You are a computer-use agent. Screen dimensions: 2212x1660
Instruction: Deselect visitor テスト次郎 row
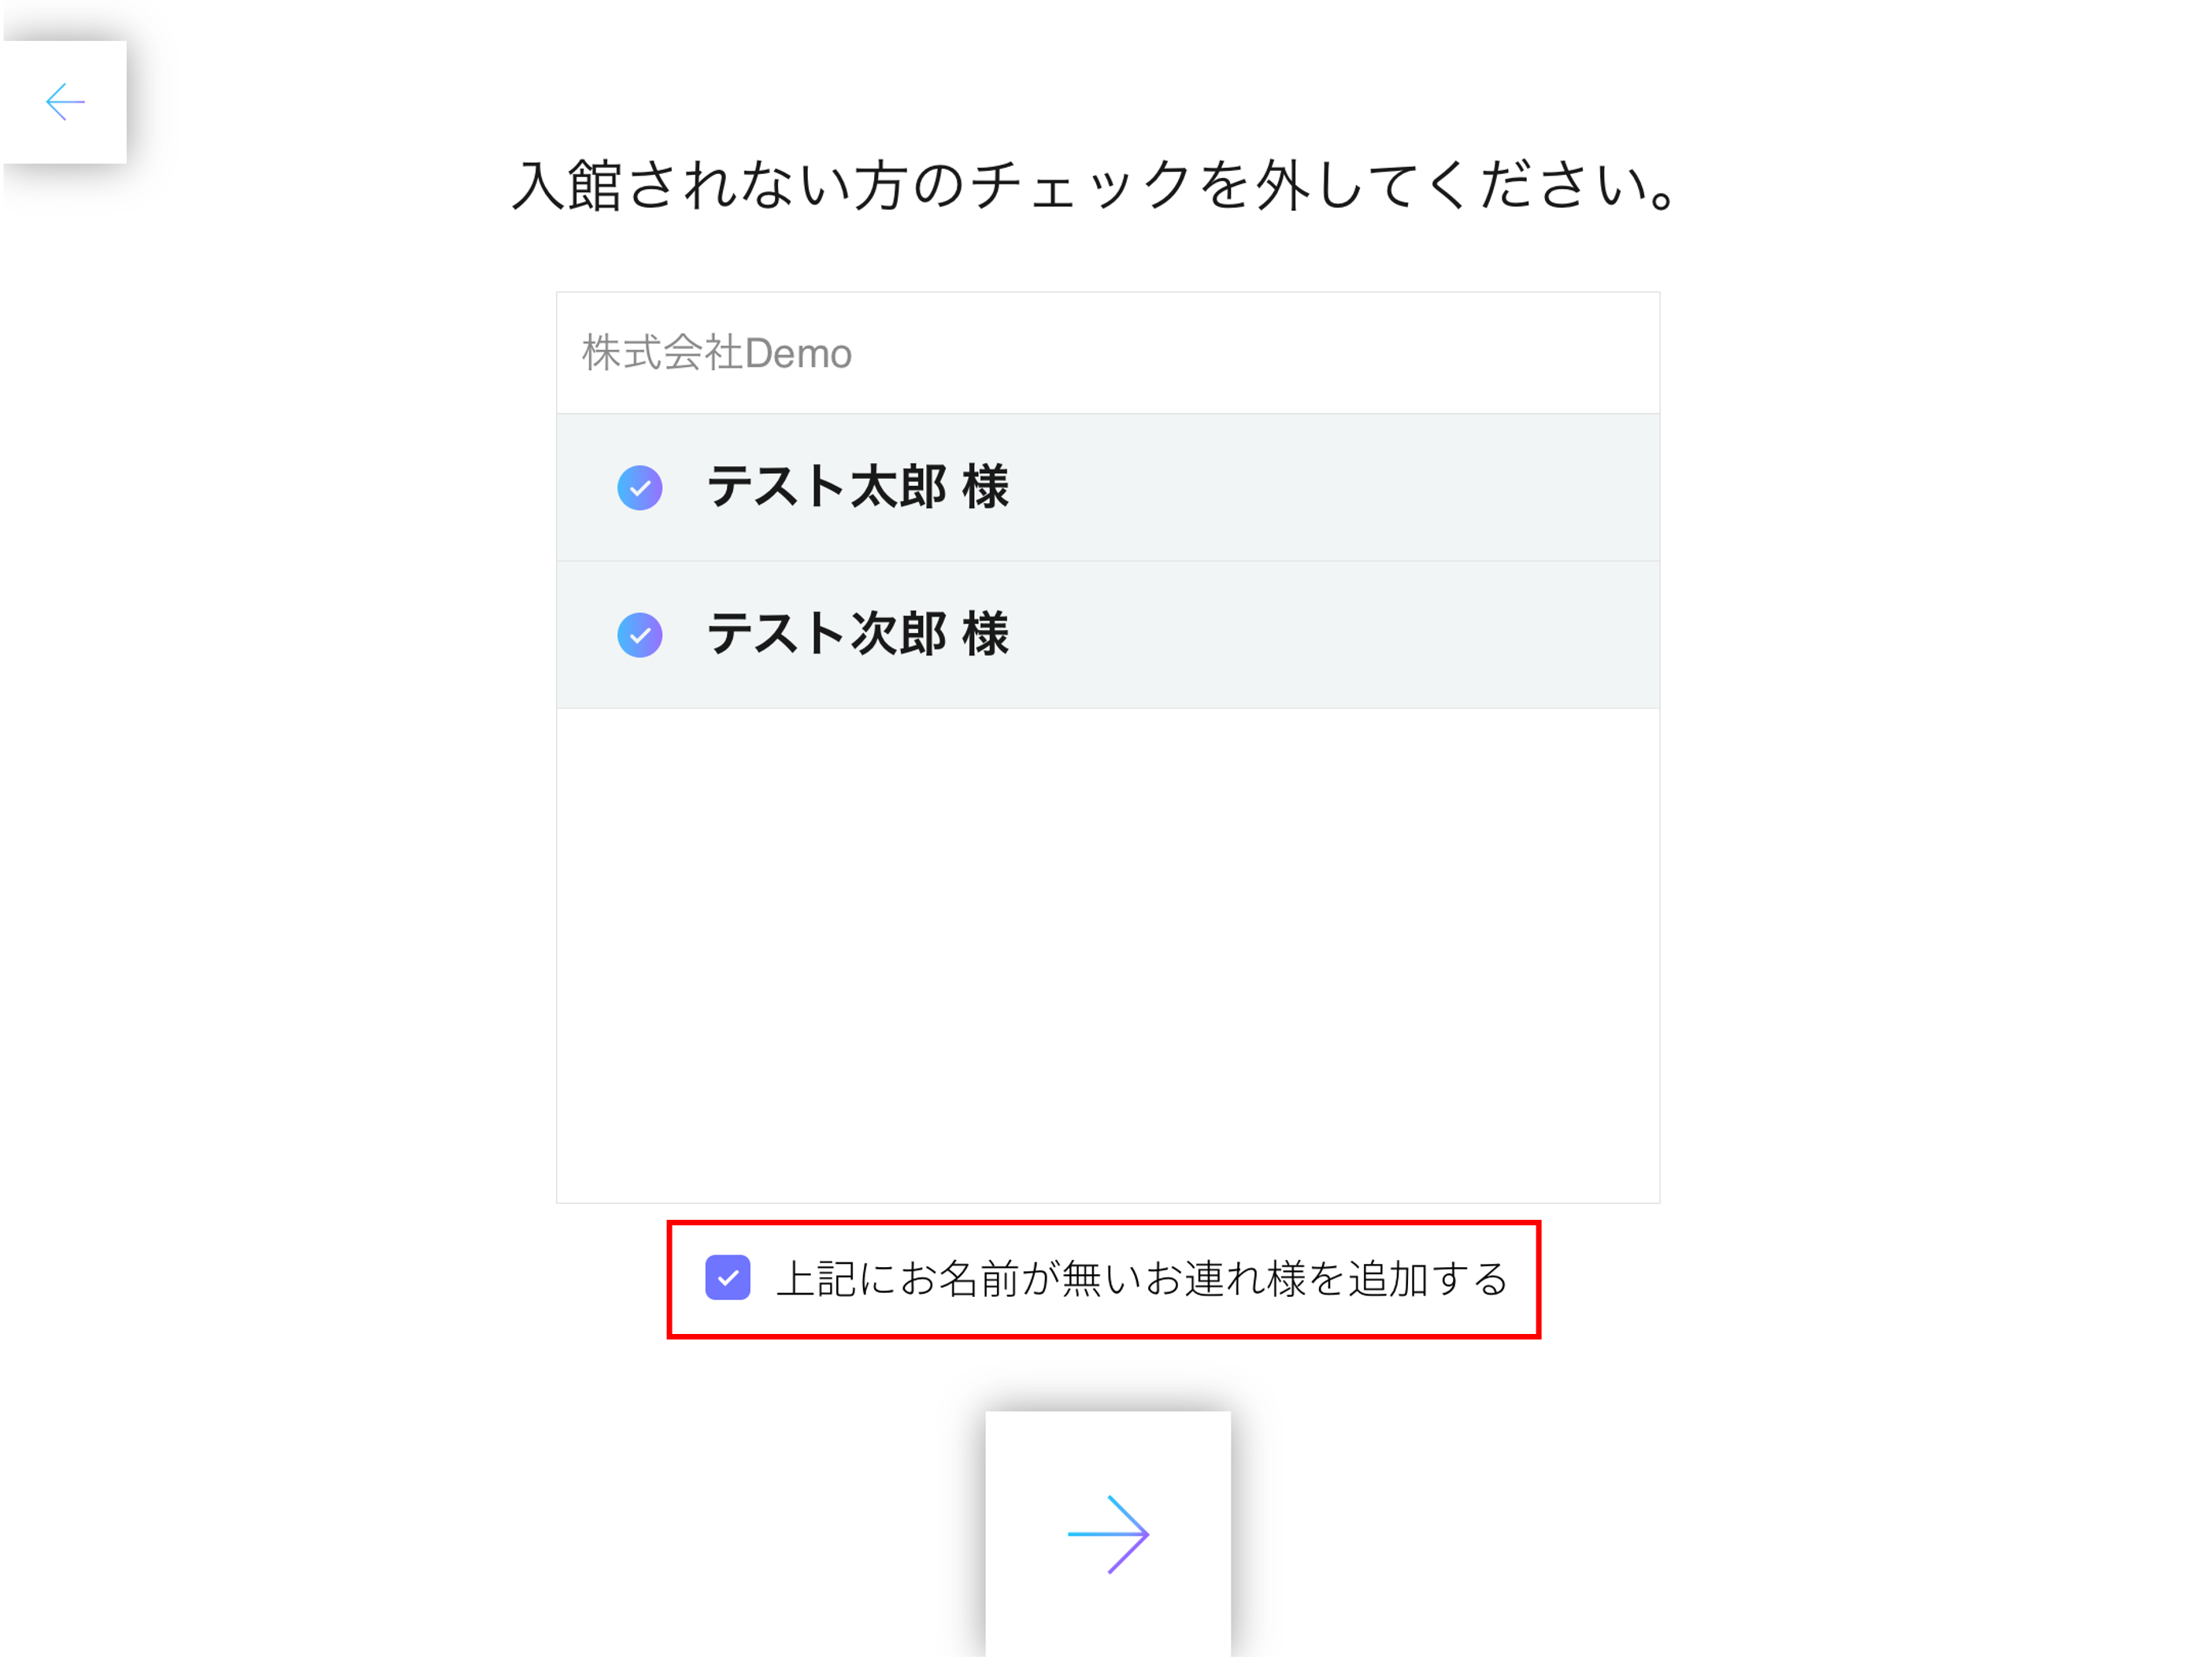1108,635
